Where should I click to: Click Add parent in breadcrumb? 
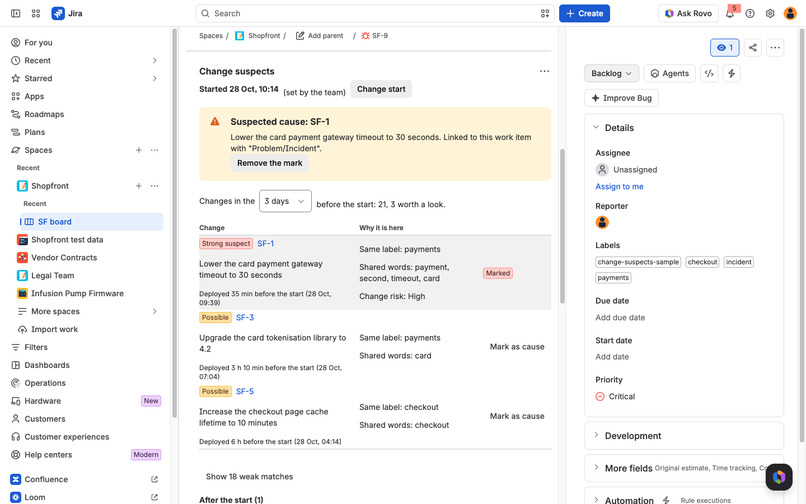tap(319, 35)
